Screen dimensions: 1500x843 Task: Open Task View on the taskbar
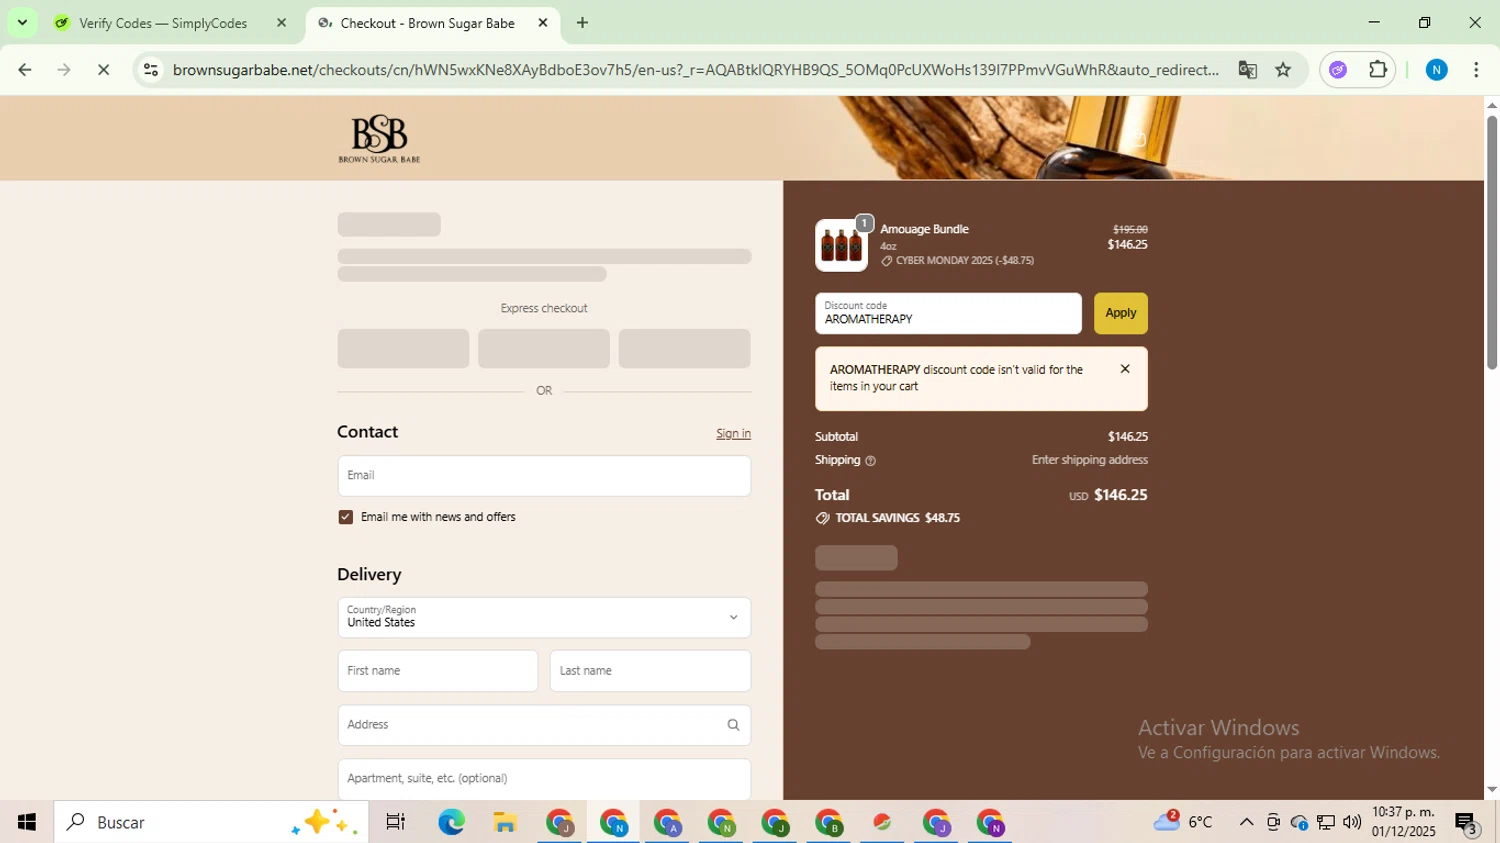point(396,822)
